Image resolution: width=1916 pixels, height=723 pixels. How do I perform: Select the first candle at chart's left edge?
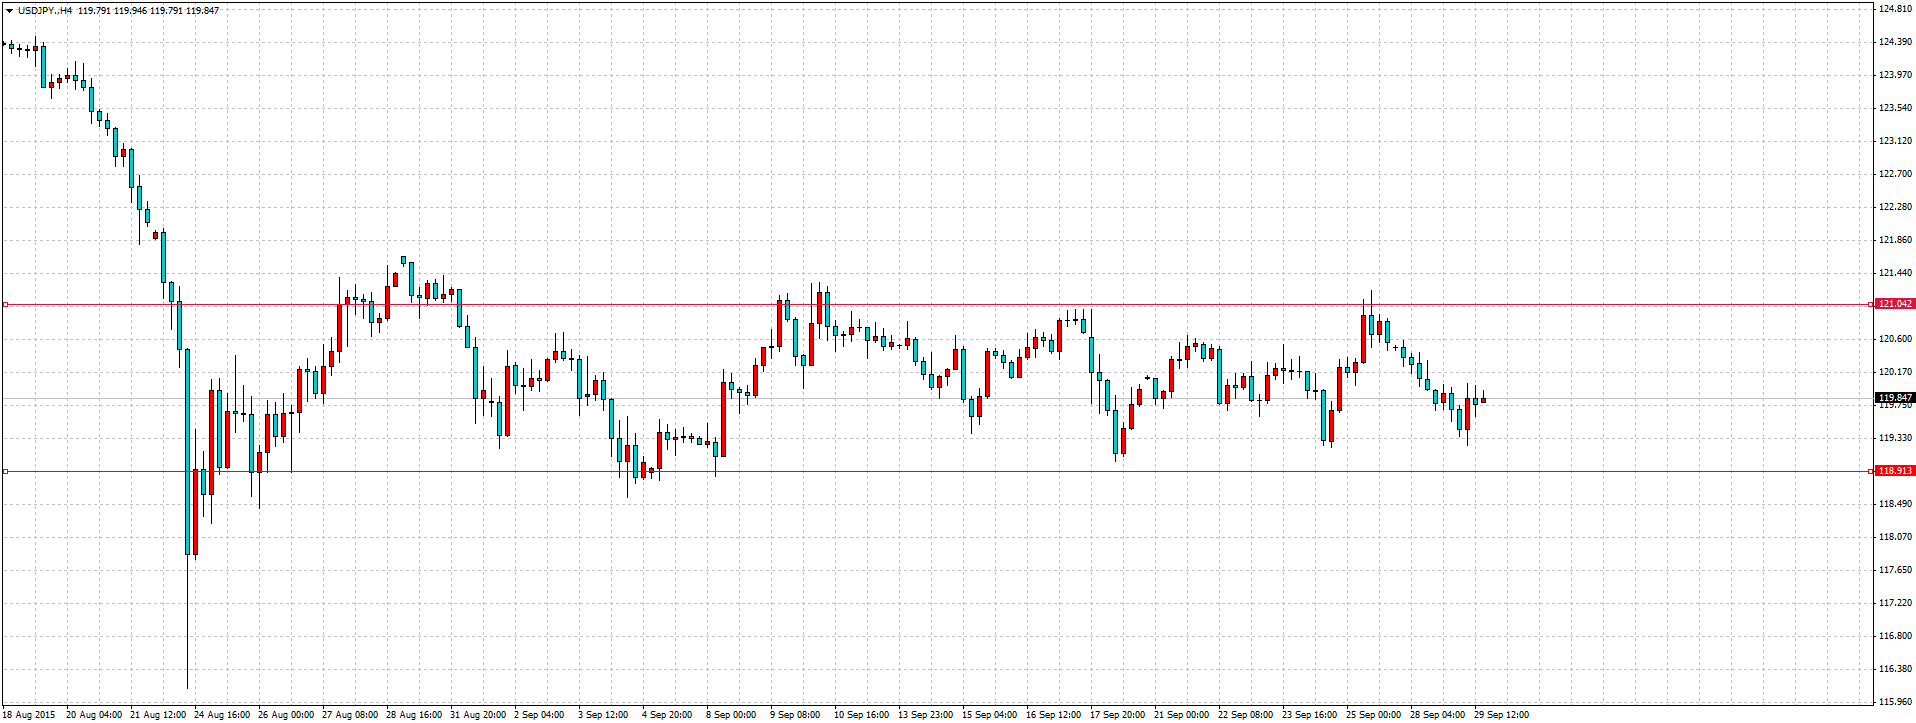tap(4, 44)
